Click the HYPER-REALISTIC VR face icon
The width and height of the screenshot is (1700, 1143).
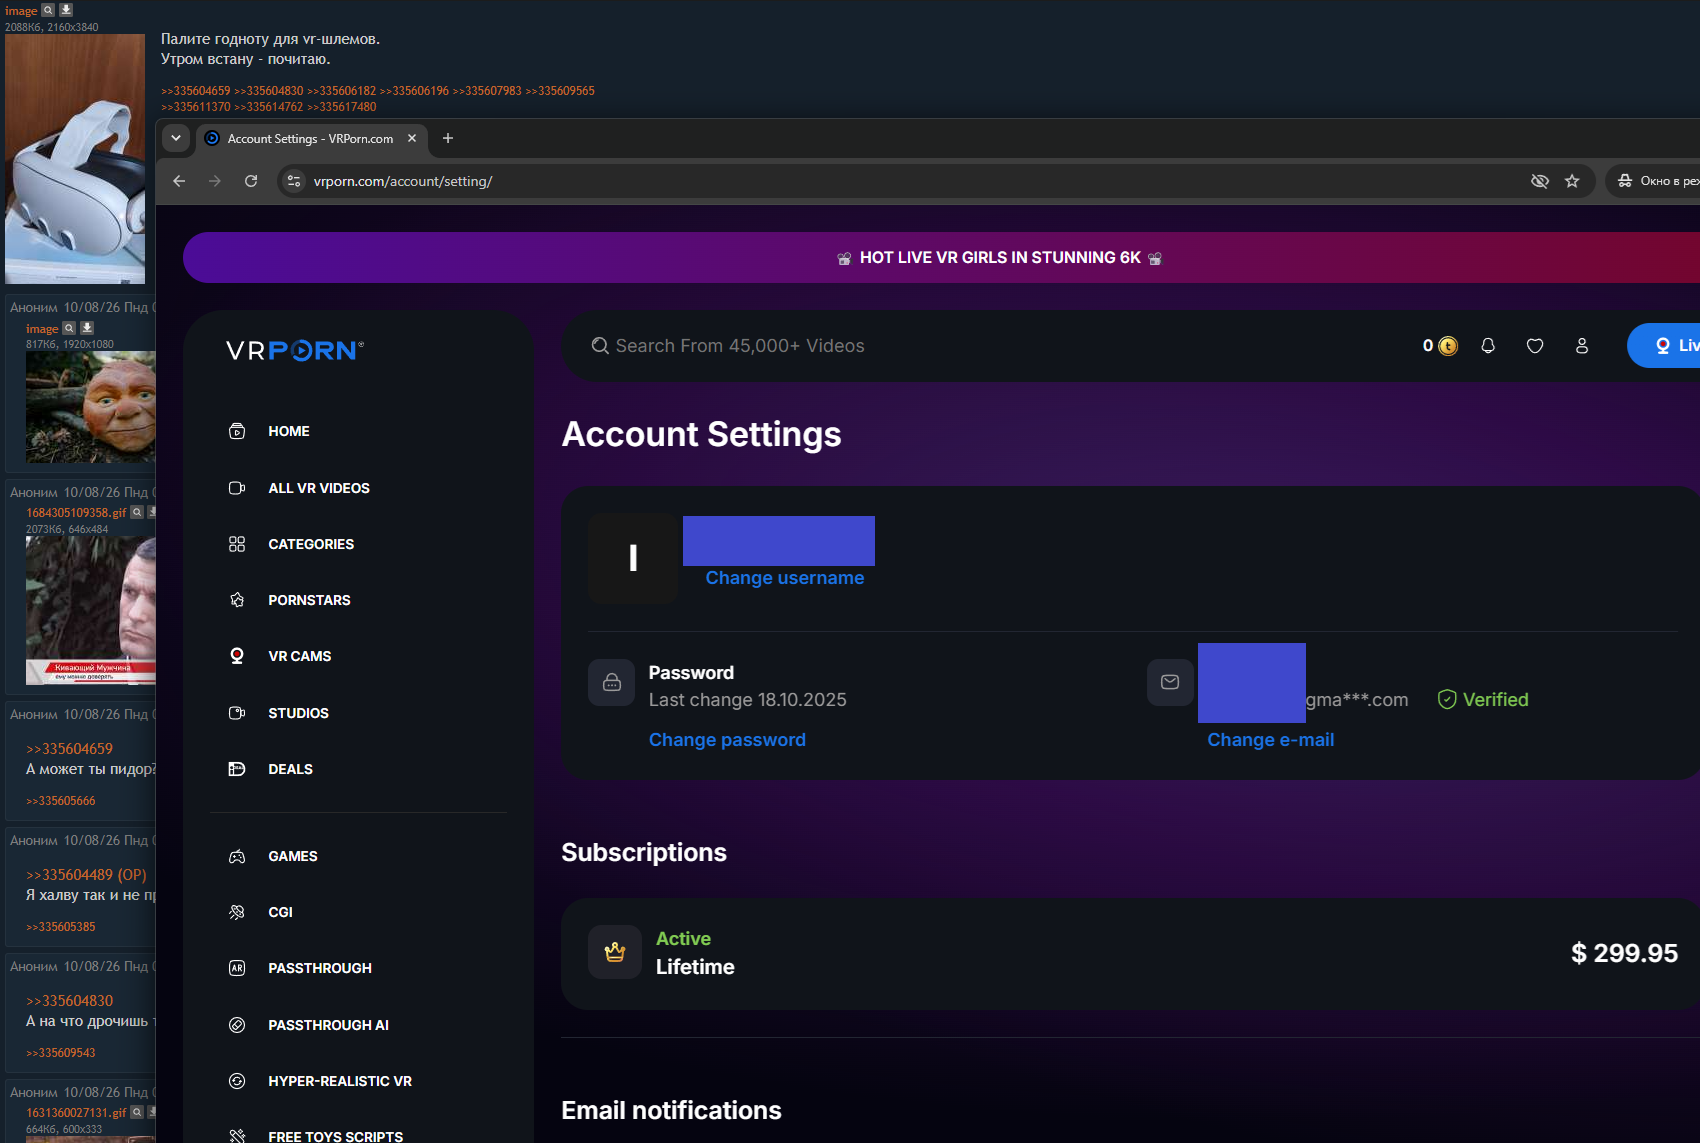click(237, 1081)
